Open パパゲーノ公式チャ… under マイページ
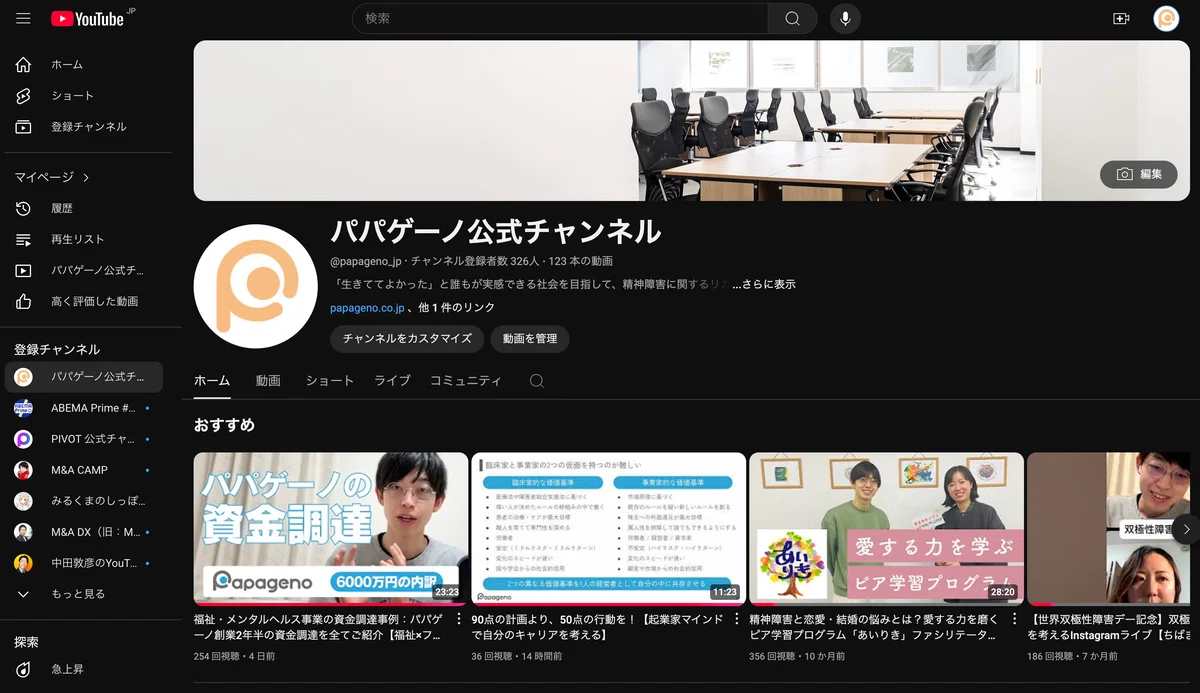Screen dimensions: 1200x693 tap(83, 270)
